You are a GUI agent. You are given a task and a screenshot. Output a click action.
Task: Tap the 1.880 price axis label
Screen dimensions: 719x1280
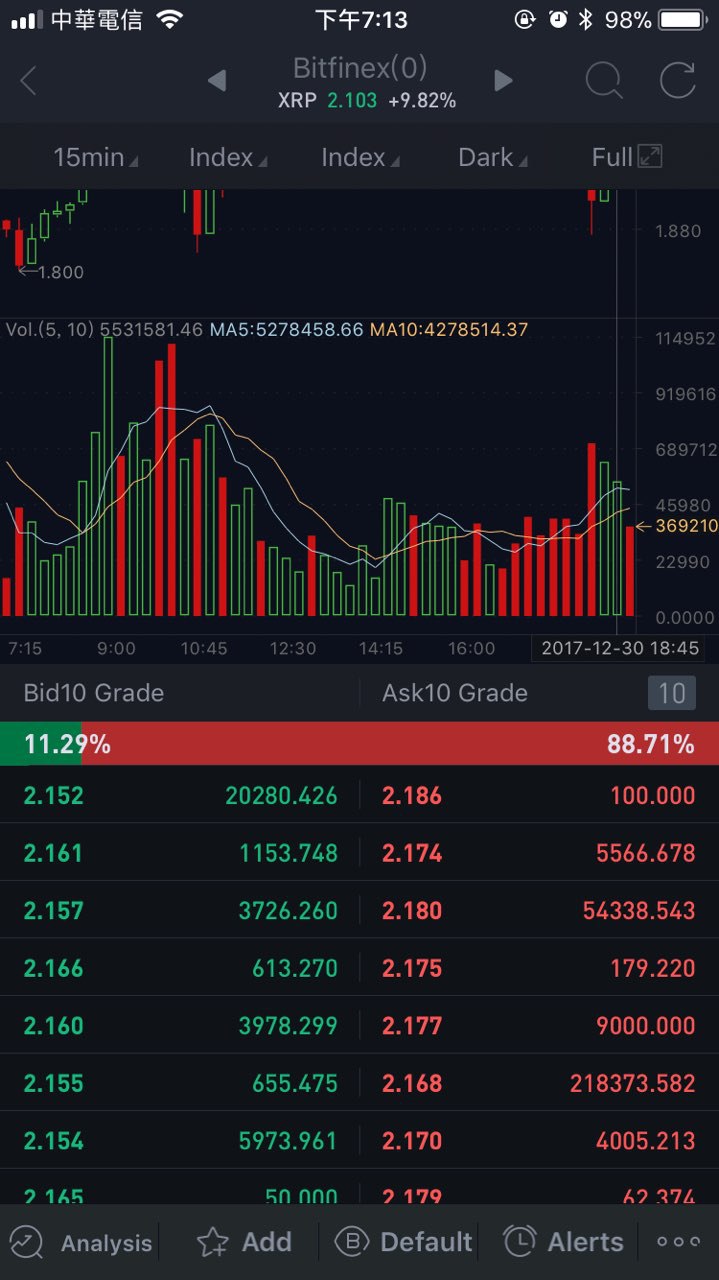[678, 231]
